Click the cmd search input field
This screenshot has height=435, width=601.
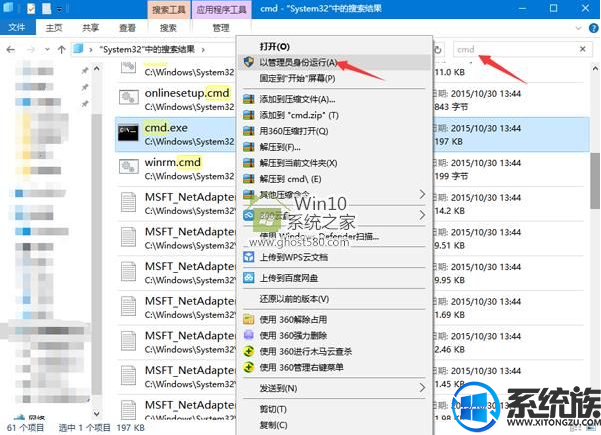point(516,49)
